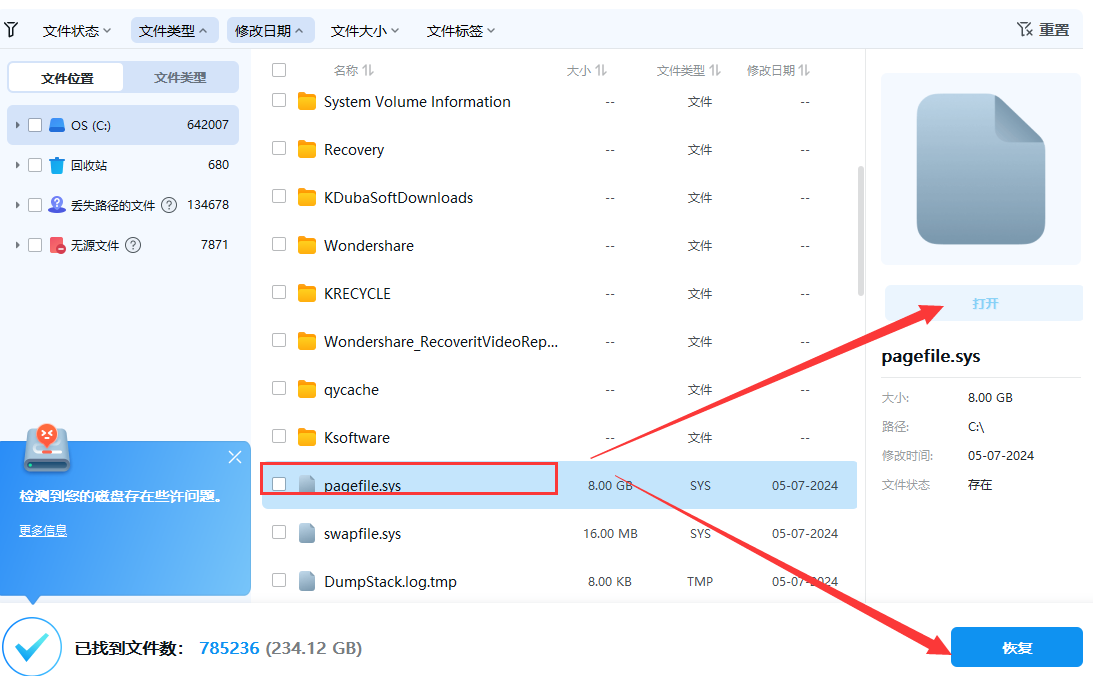Click the OS (C:) drive icon
The image size is (1093, 676).
click(x=59, y=124)
